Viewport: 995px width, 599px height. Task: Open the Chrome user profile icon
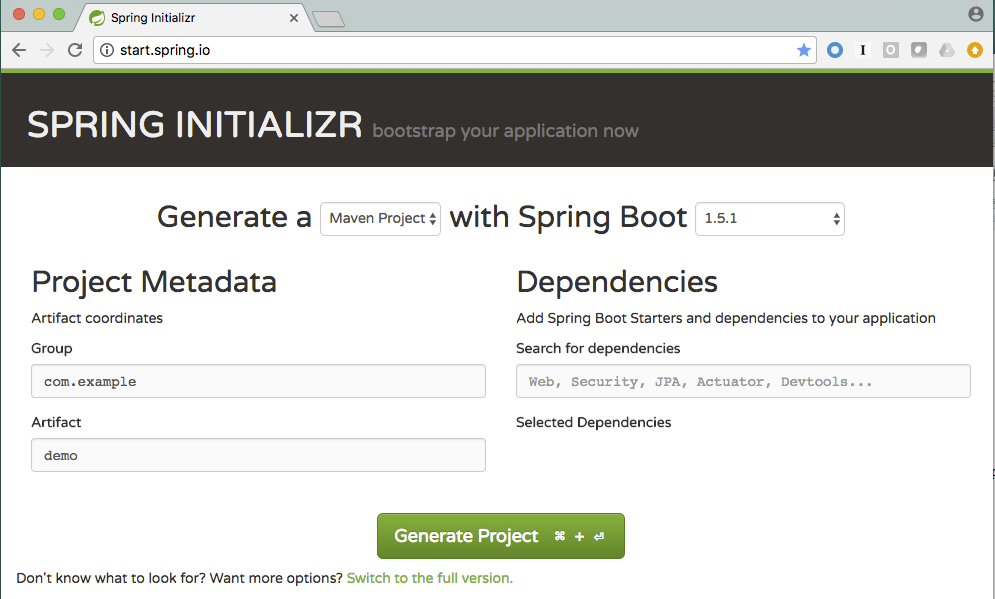pos(975,14)
